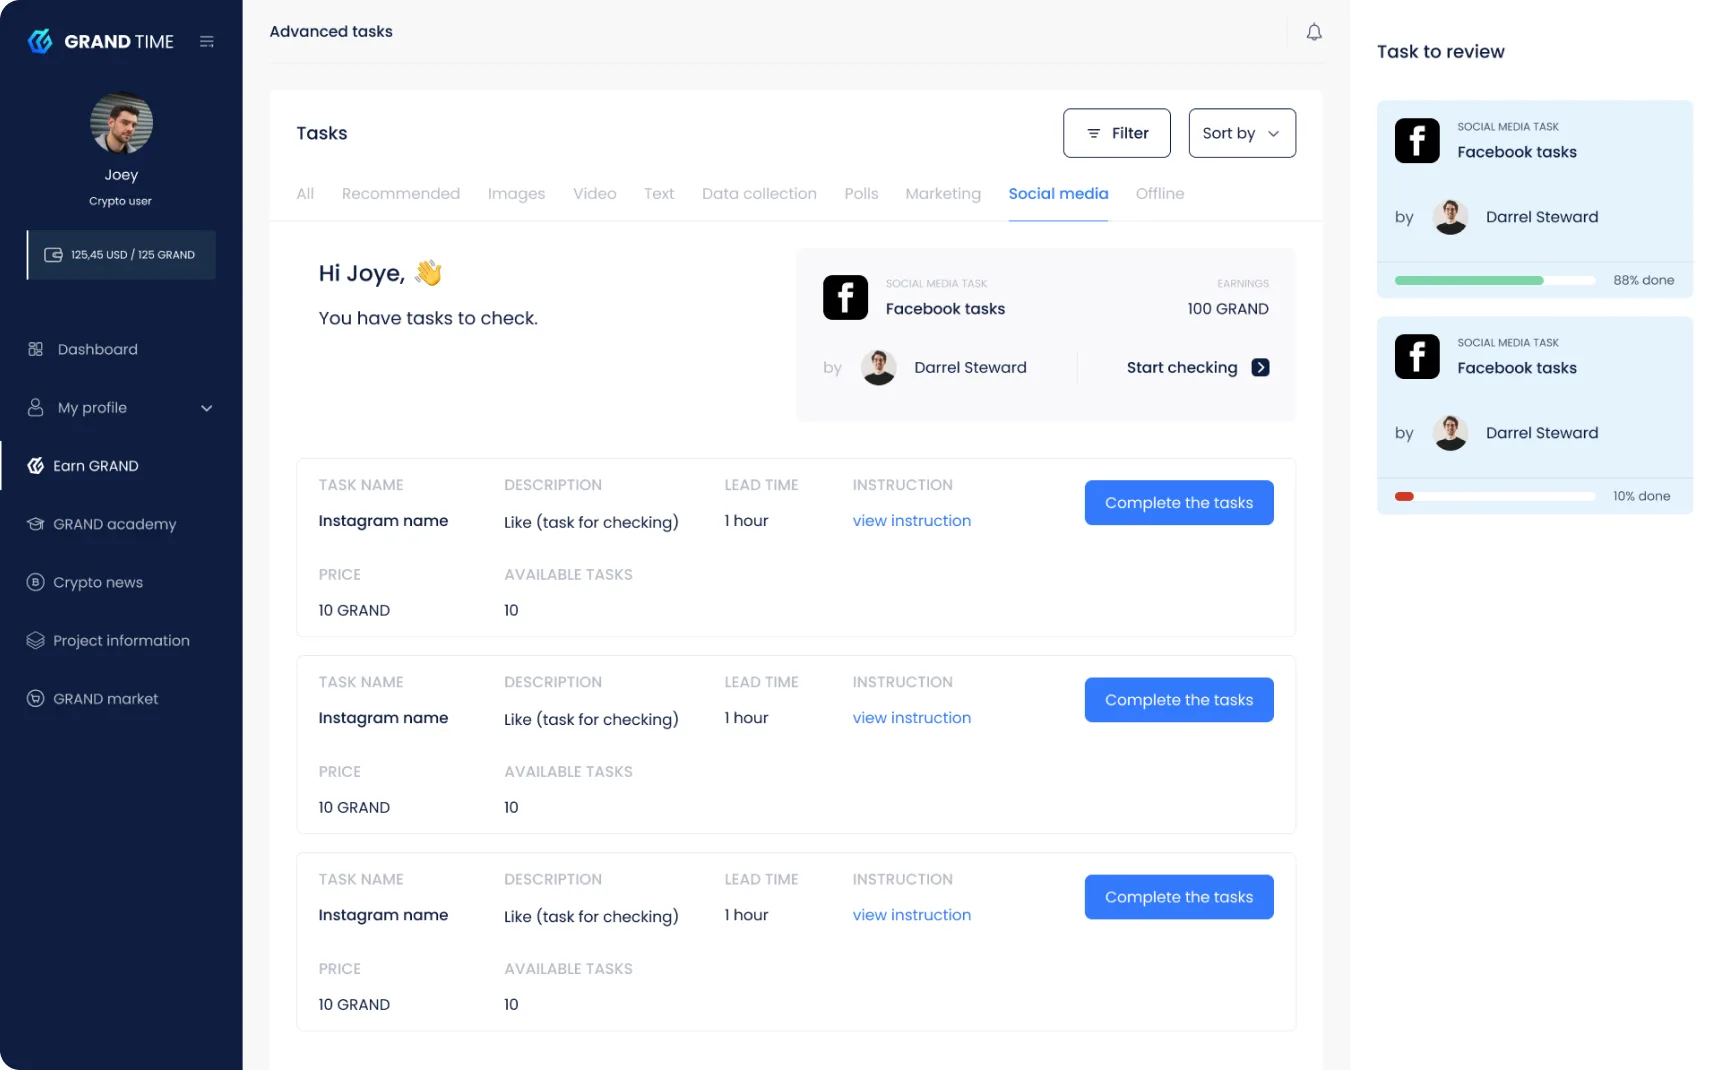Open the Sort by dropdown

pos(1242,133)
